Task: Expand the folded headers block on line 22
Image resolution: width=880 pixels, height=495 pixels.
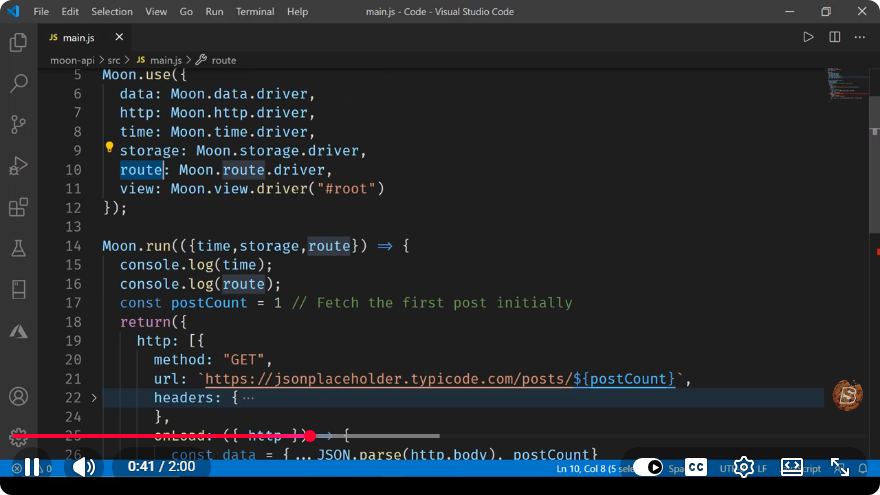Action: click(94, 398)
